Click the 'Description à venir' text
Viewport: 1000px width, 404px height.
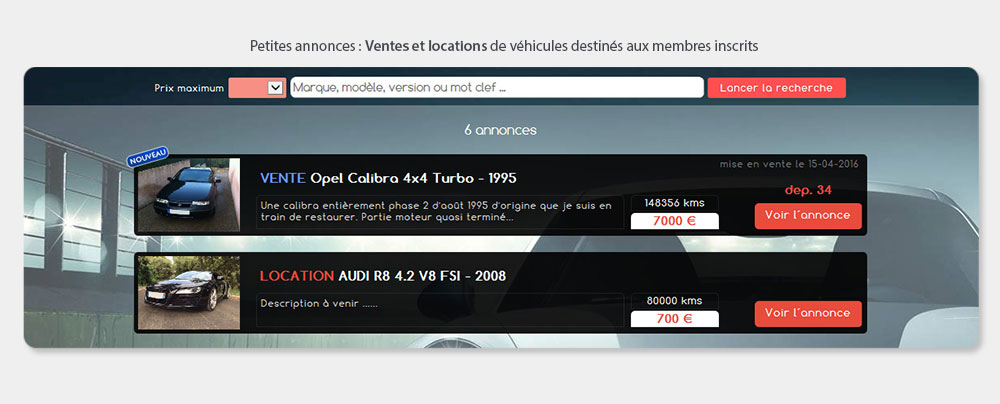click(x=320, y=304)
